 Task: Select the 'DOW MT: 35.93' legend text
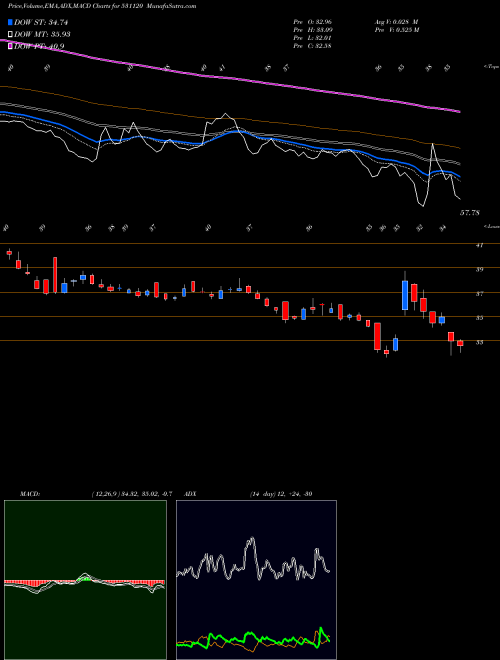tap(42, 35)
